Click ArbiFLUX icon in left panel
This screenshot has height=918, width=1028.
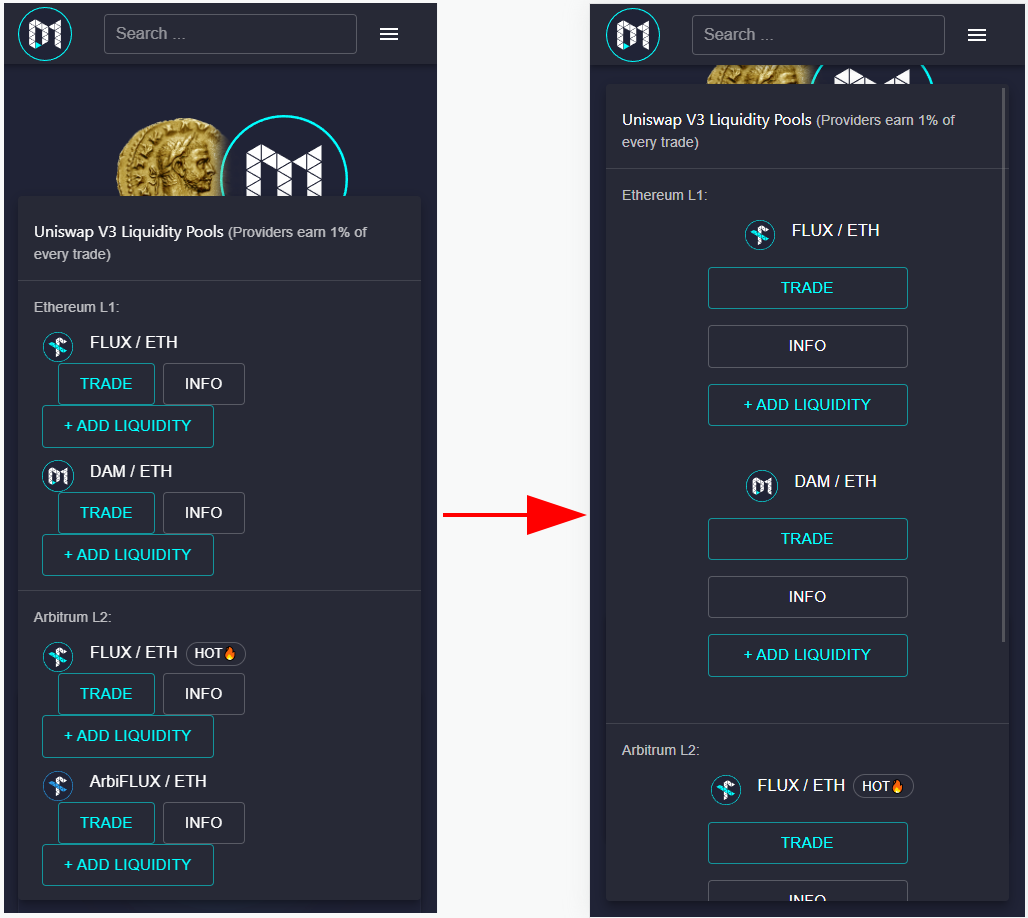[x=58, y=786]
